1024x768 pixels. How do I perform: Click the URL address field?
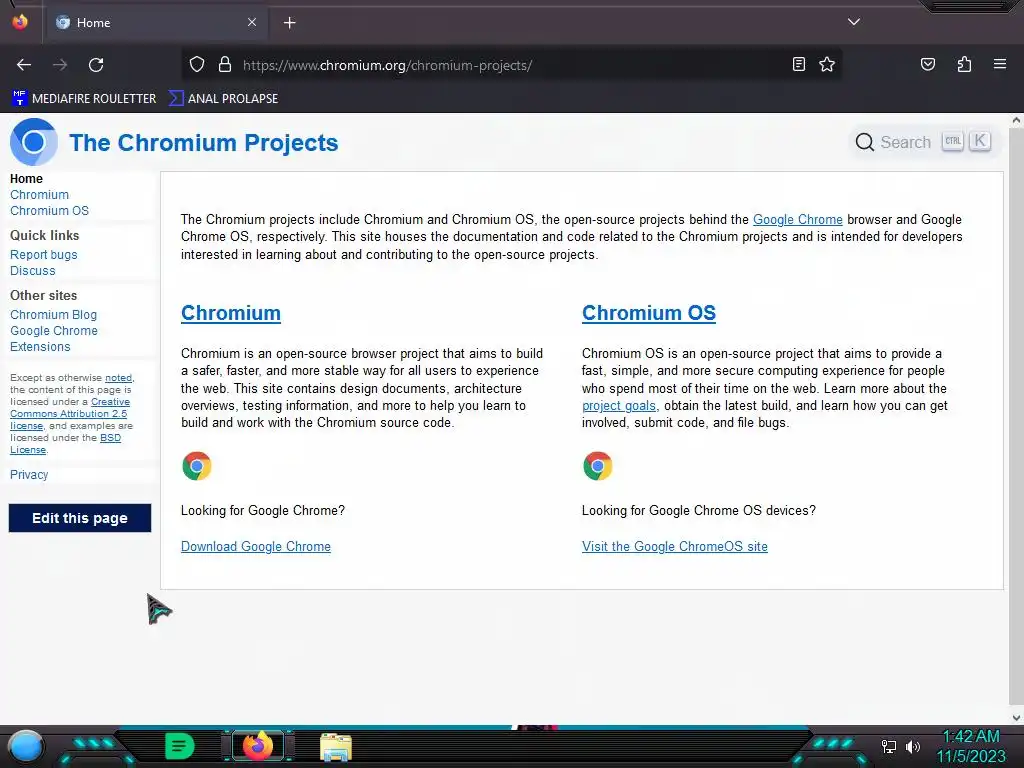coord(511,65)
